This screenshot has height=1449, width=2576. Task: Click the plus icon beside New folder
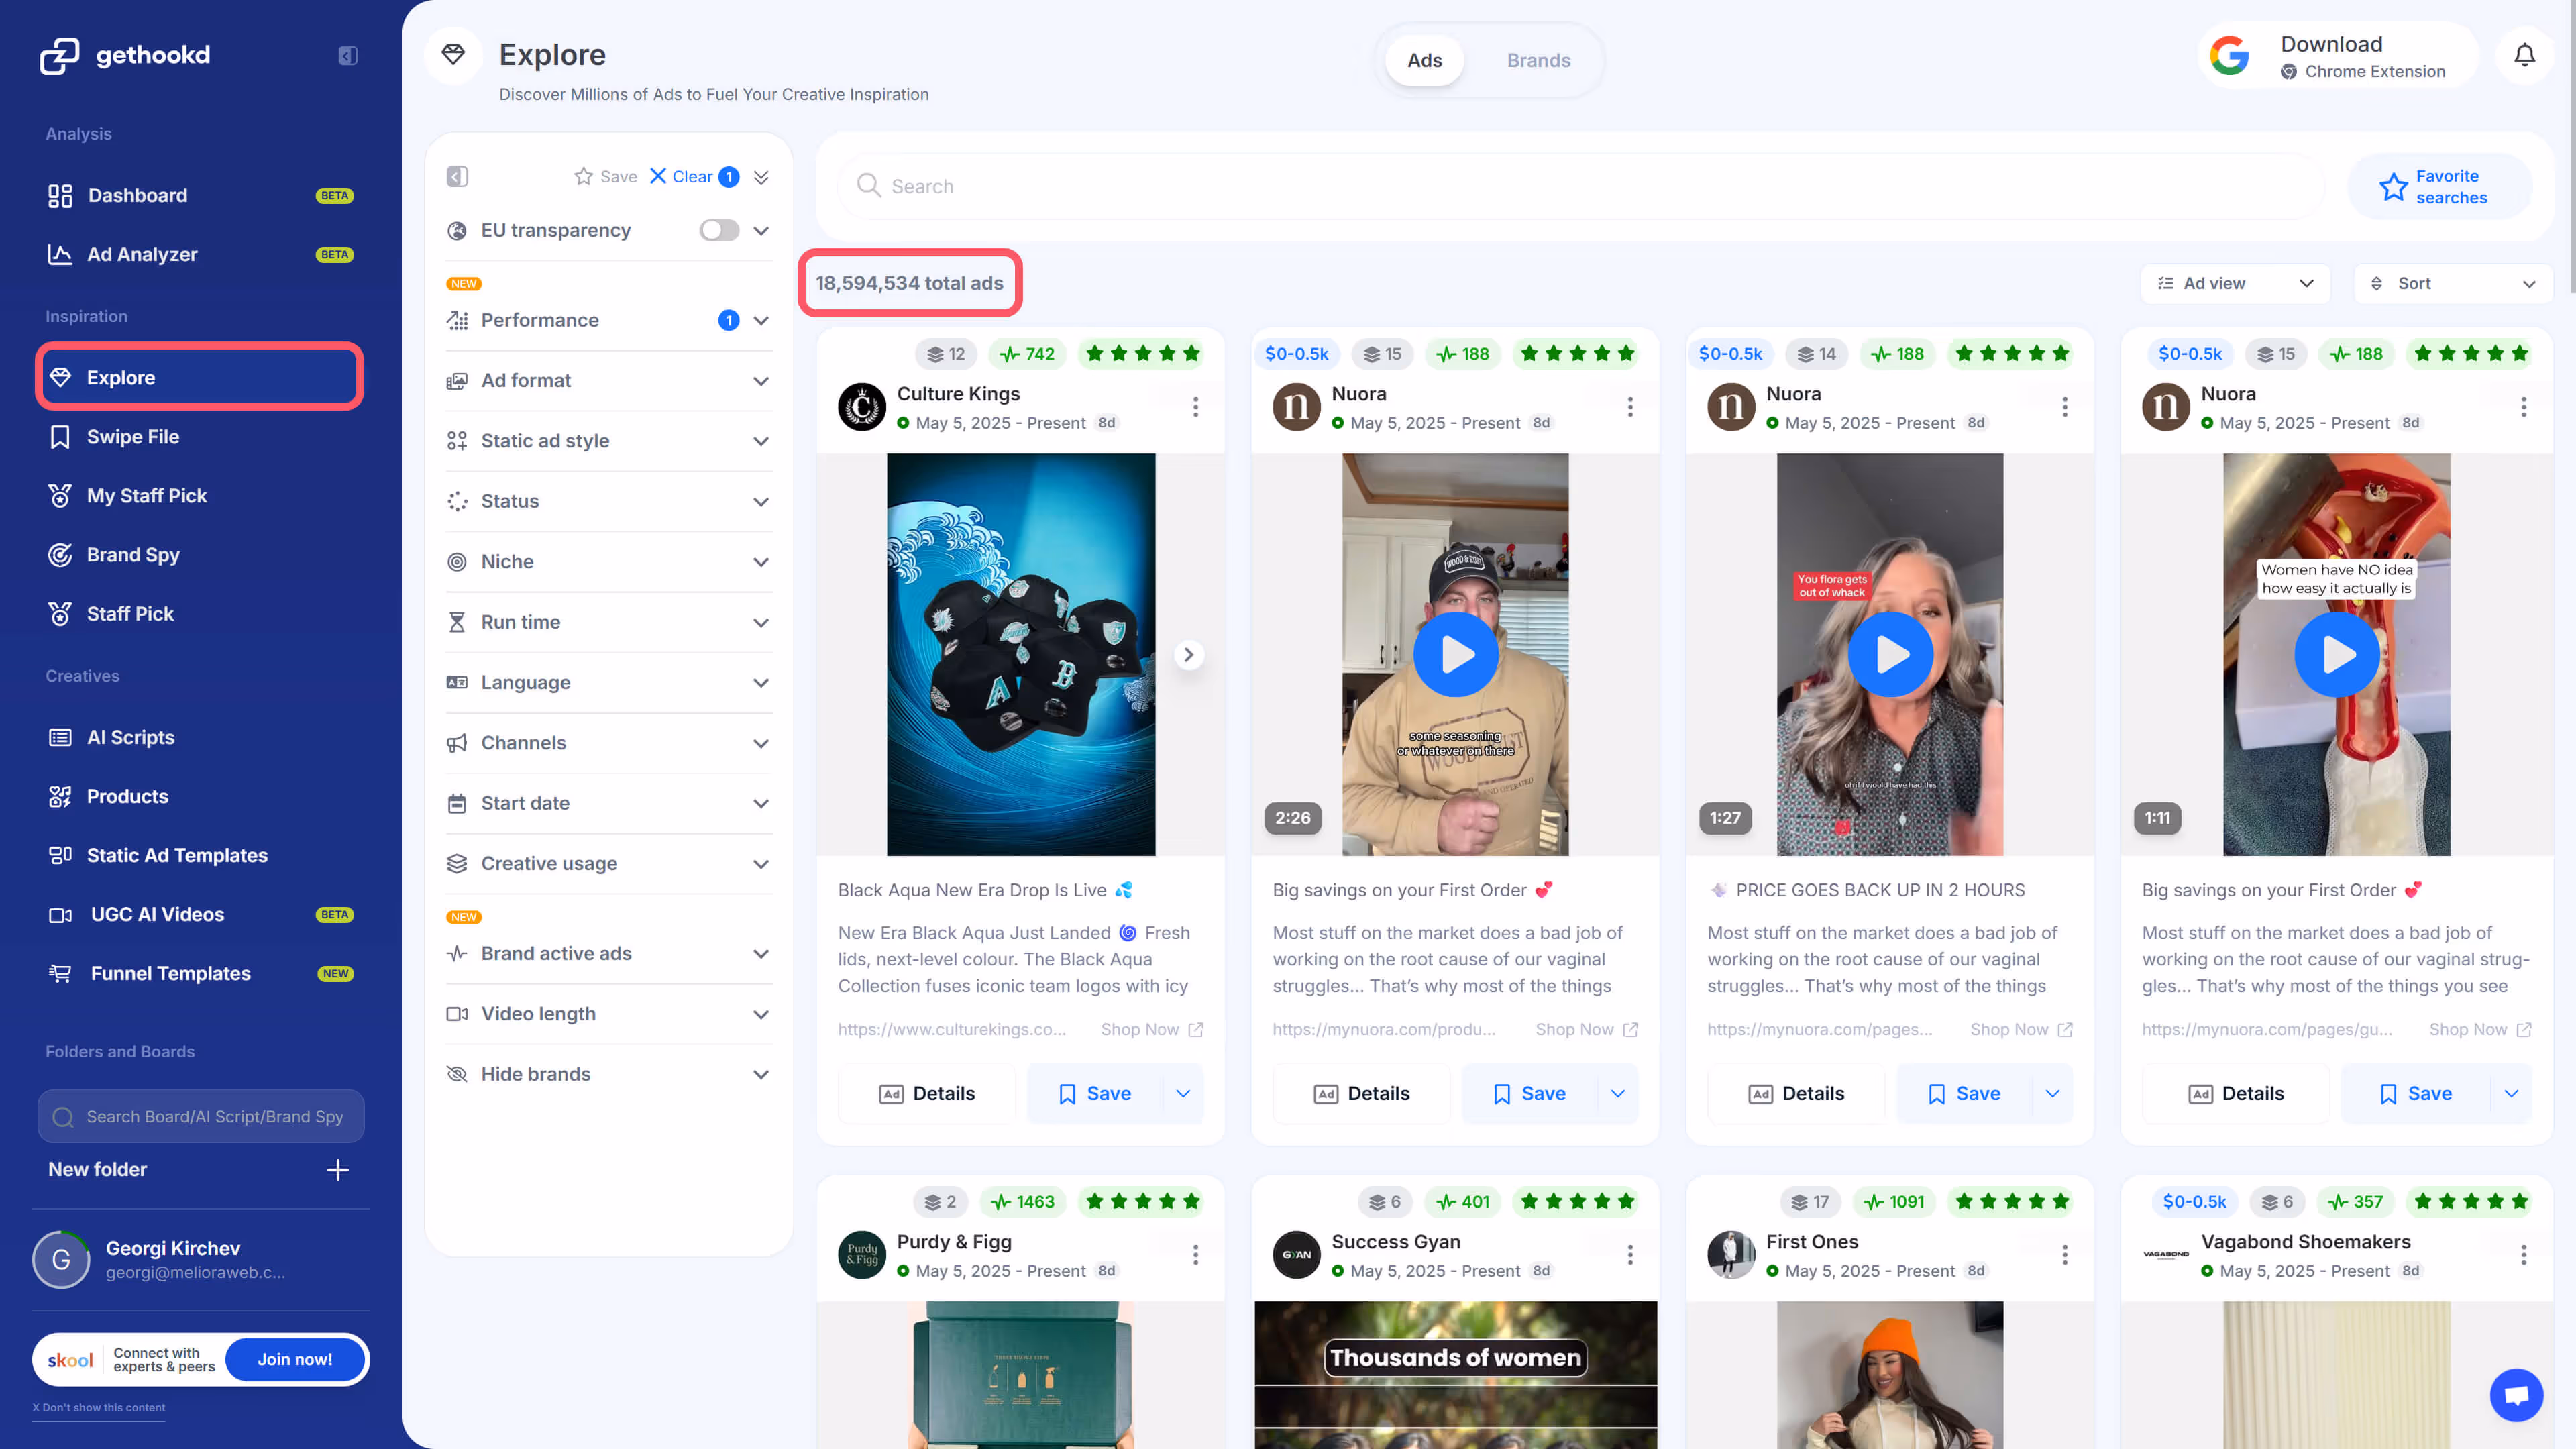[x=338, y=1170]
